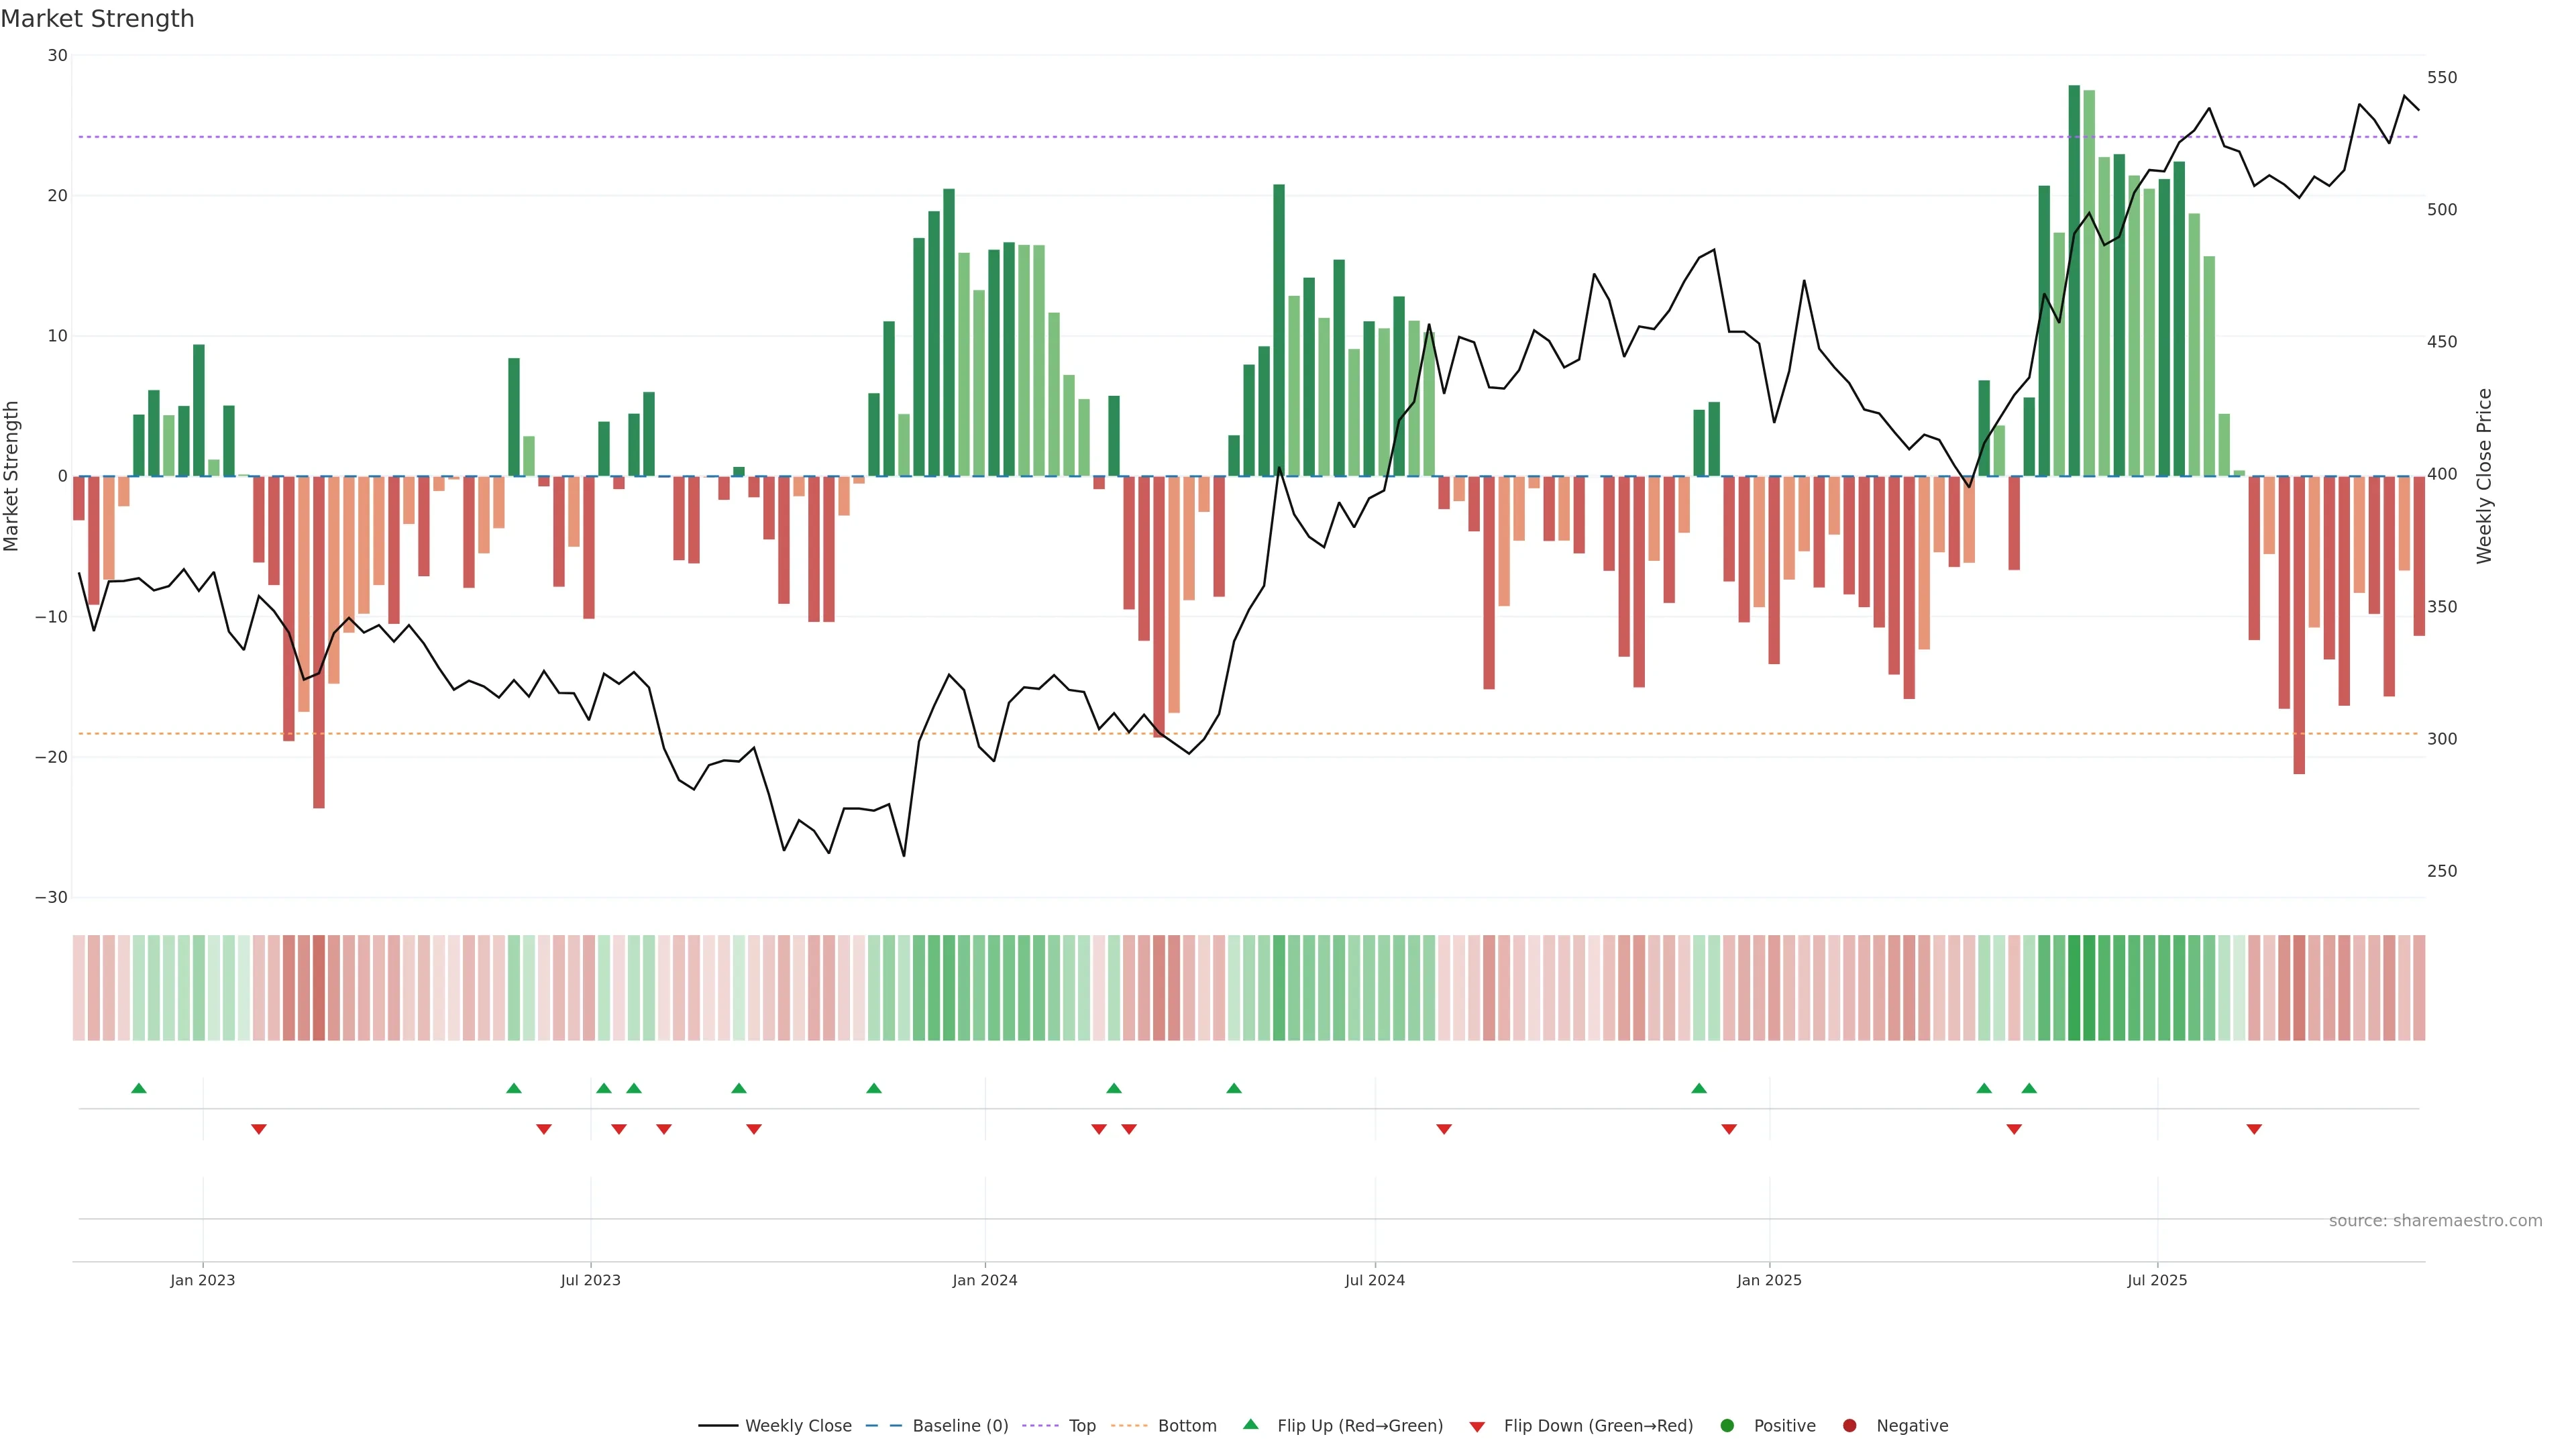Image resolution: width=2576 pixels, height=1449 pixels.
Task: Click the Positive green circle legend icon
Action: 1727,1426
